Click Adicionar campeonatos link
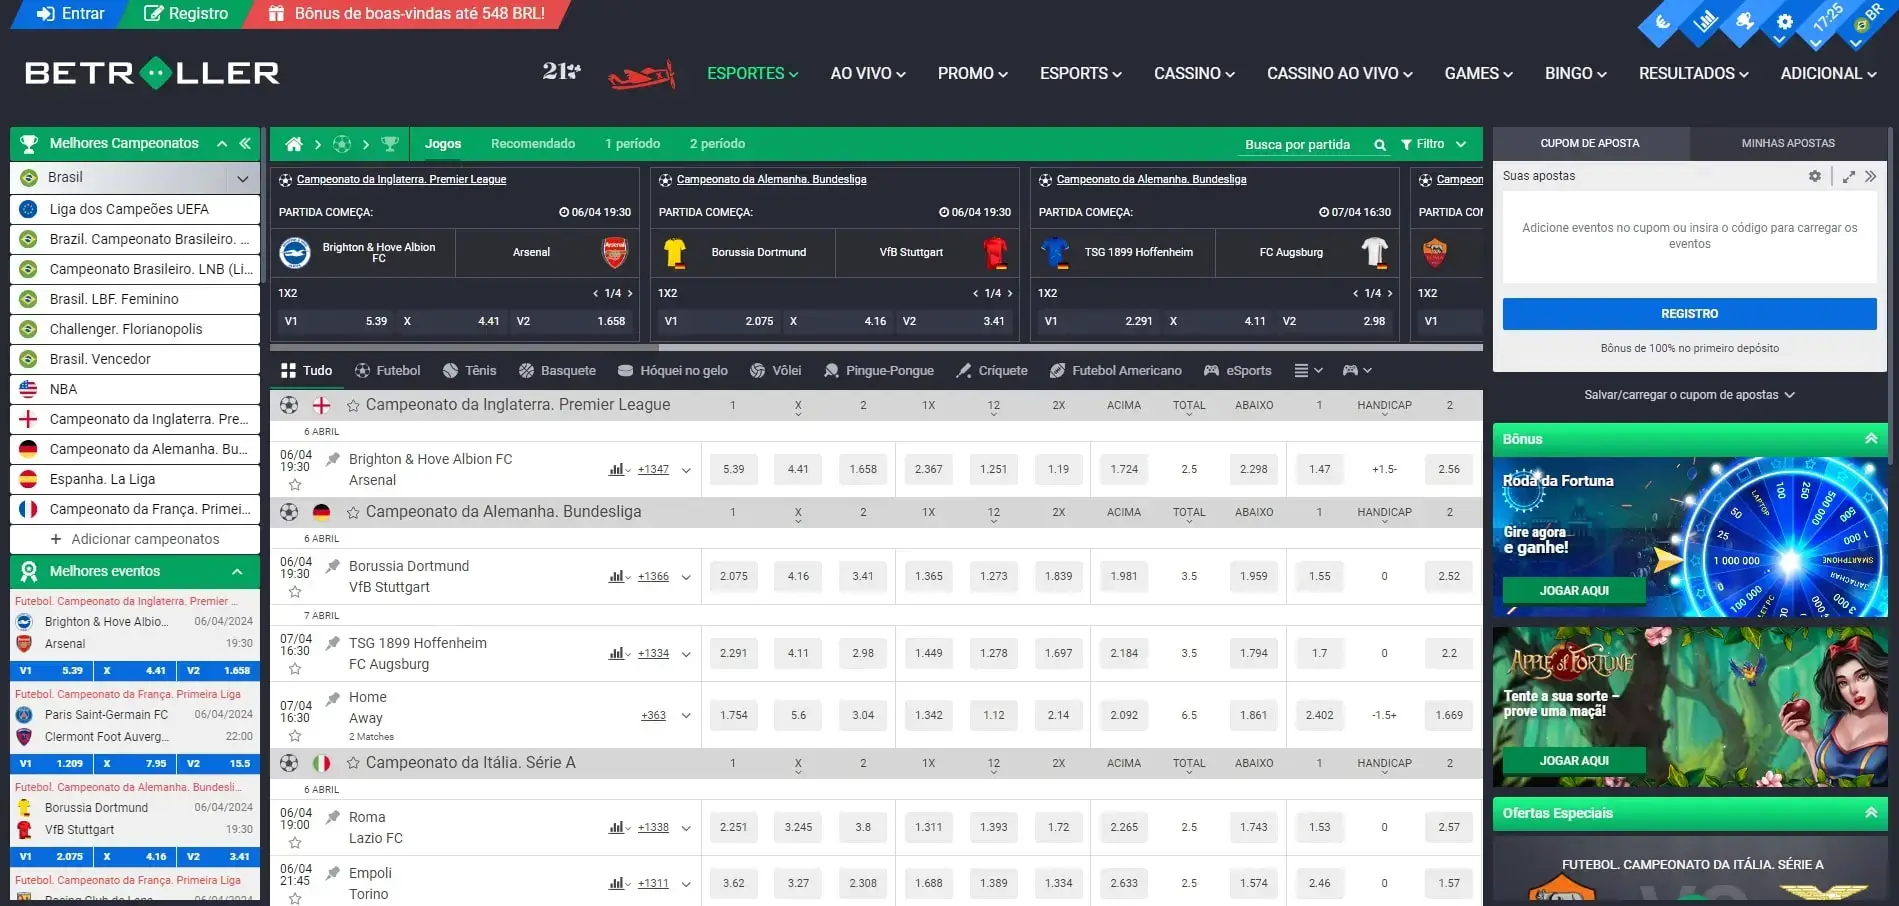The image size is (1899, 906). 145,539
